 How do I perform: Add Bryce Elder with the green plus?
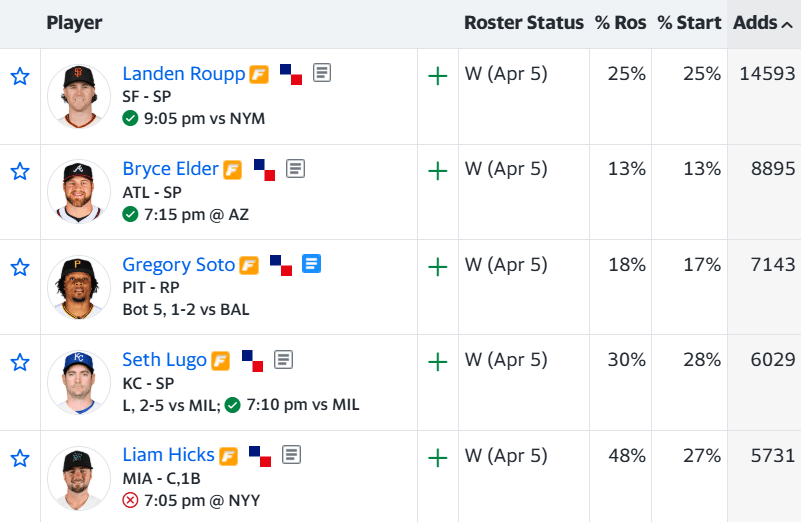[x=437, y=171]
